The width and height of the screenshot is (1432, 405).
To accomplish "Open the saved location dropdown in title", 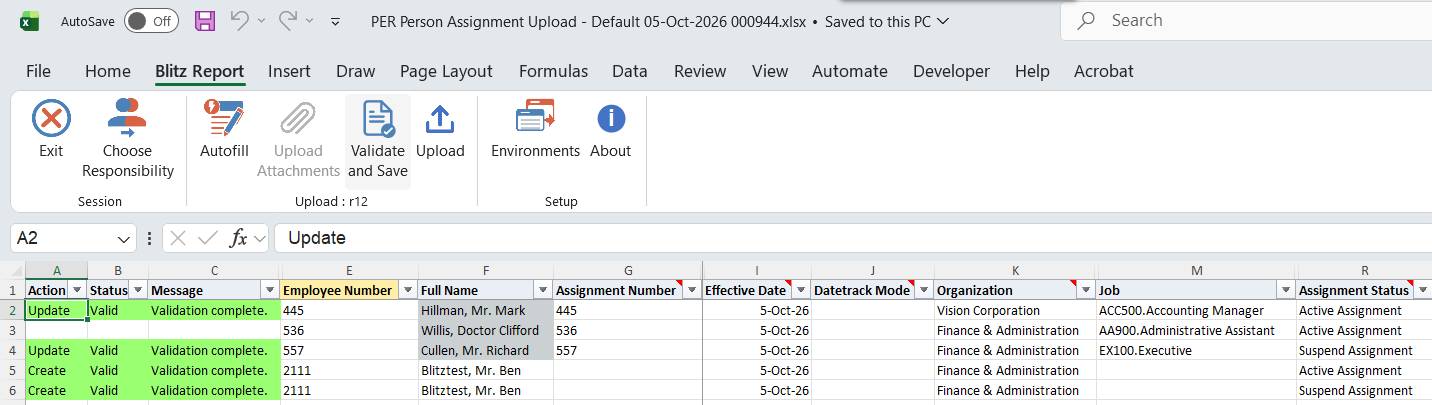I will (942, 21).
